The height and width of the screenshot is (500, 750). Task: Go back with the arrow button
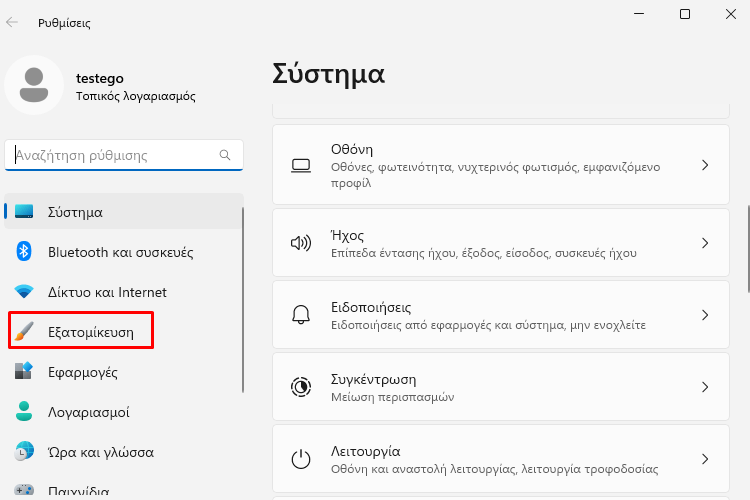pyautogui.click(x=12, y=22)
